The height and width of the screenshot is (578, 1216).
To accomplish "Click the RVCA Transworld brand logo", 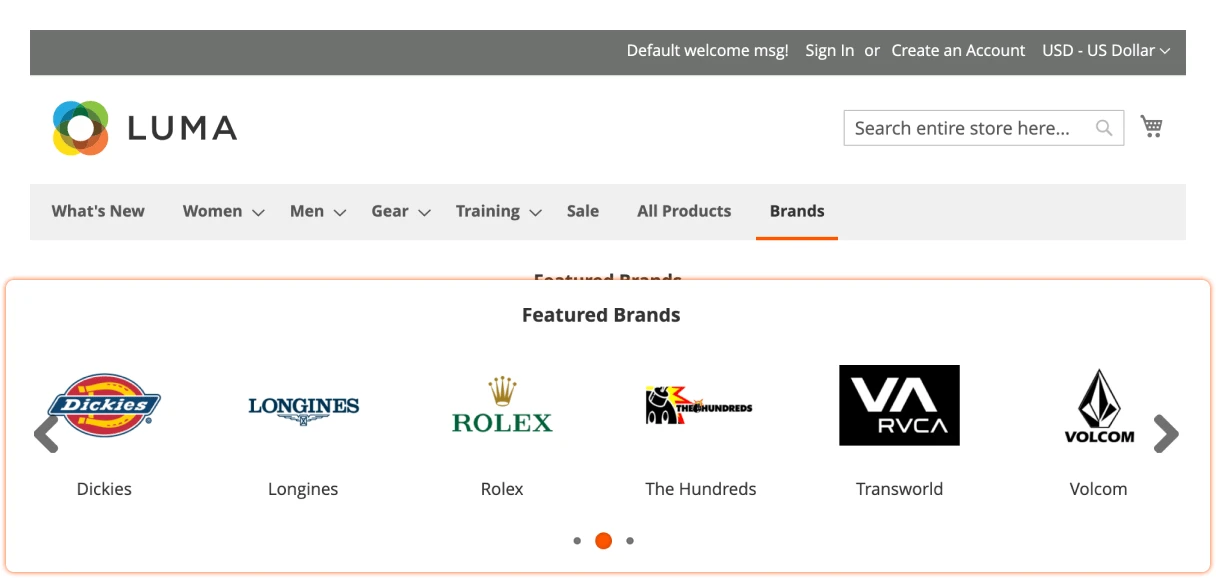I will click(898, 405).
